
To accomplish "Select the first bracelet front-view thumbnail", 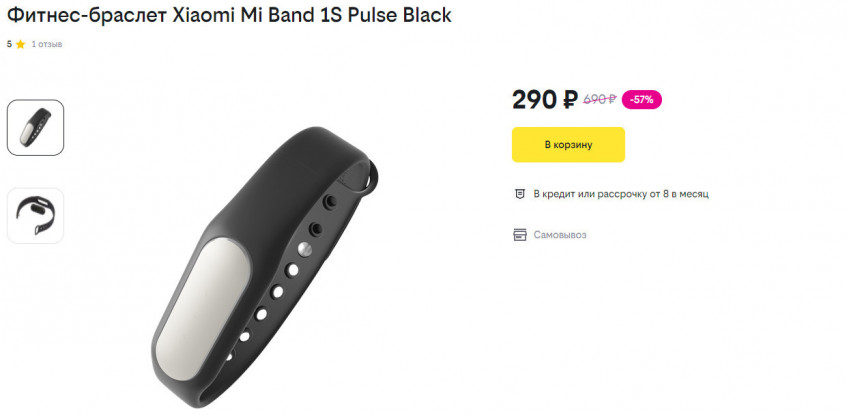I will coord(36,128).
